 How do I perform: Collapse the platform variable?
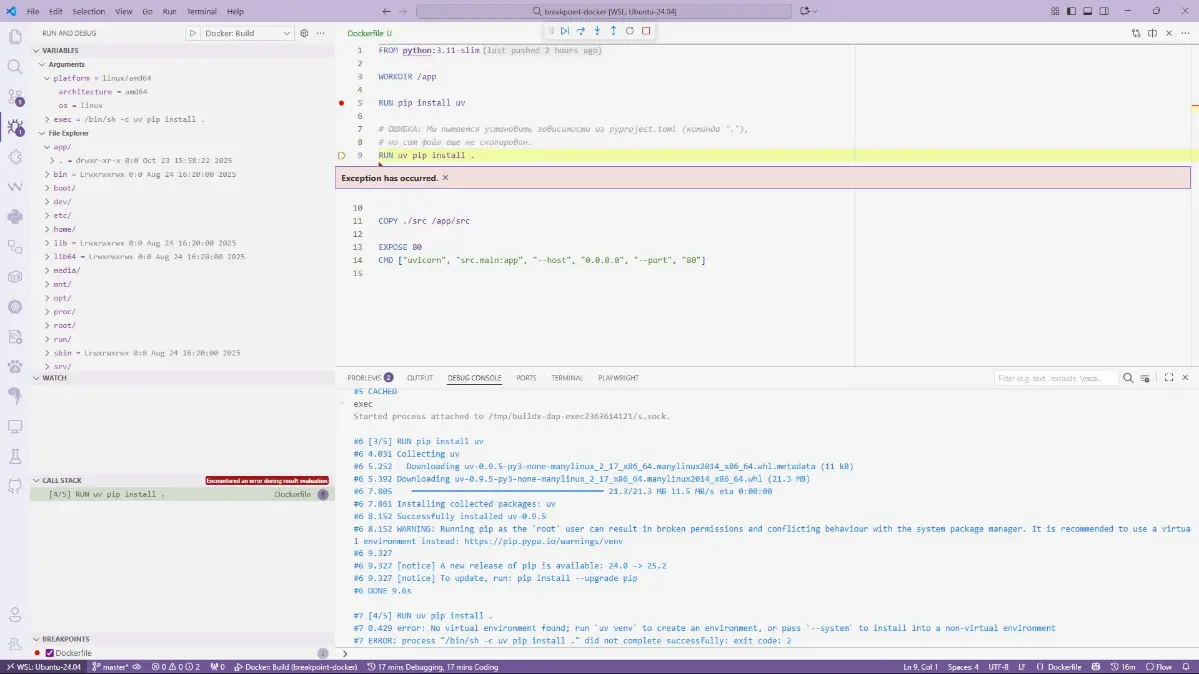point(47,78)
